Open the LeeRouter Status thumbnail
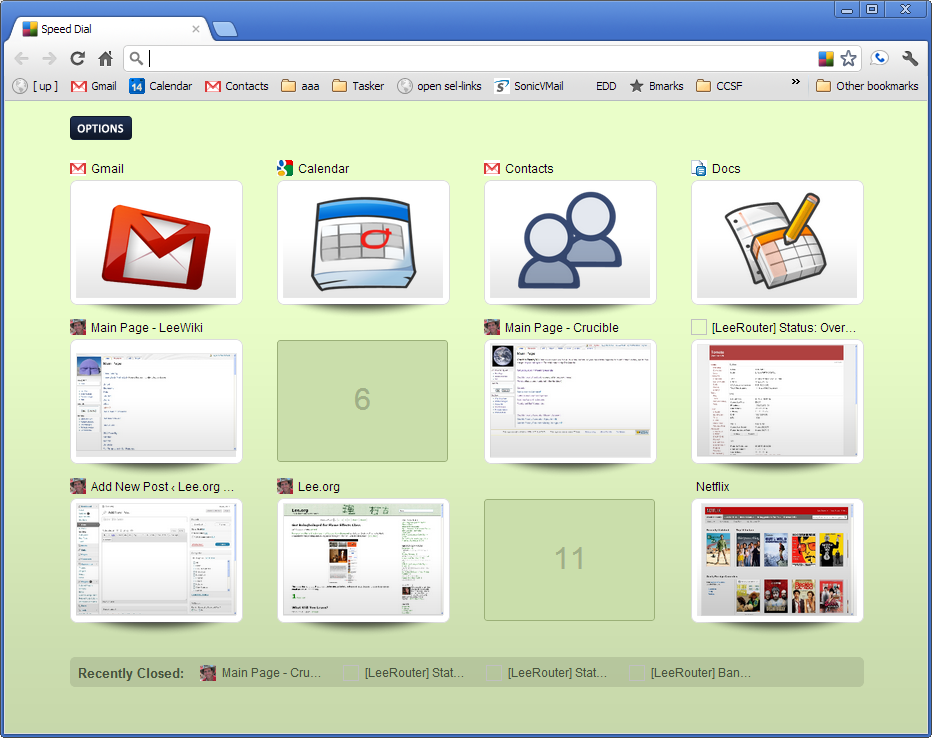 tap(777, 401)
